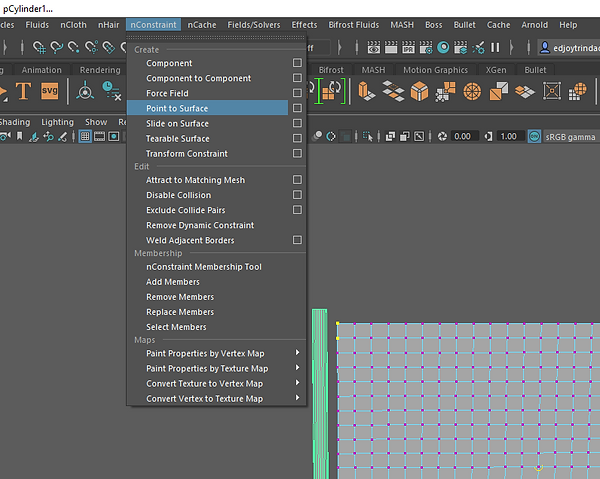Viewport: 600px width, 479px height.
Task: Click the gamma contrast icon
Action: tap(489, 136)
